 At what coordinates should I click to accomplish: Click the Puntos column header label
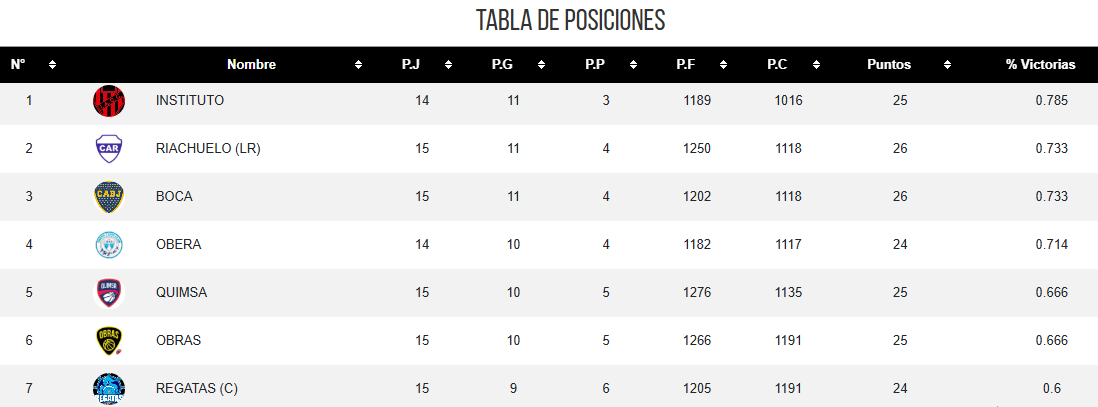click(889, 64)
